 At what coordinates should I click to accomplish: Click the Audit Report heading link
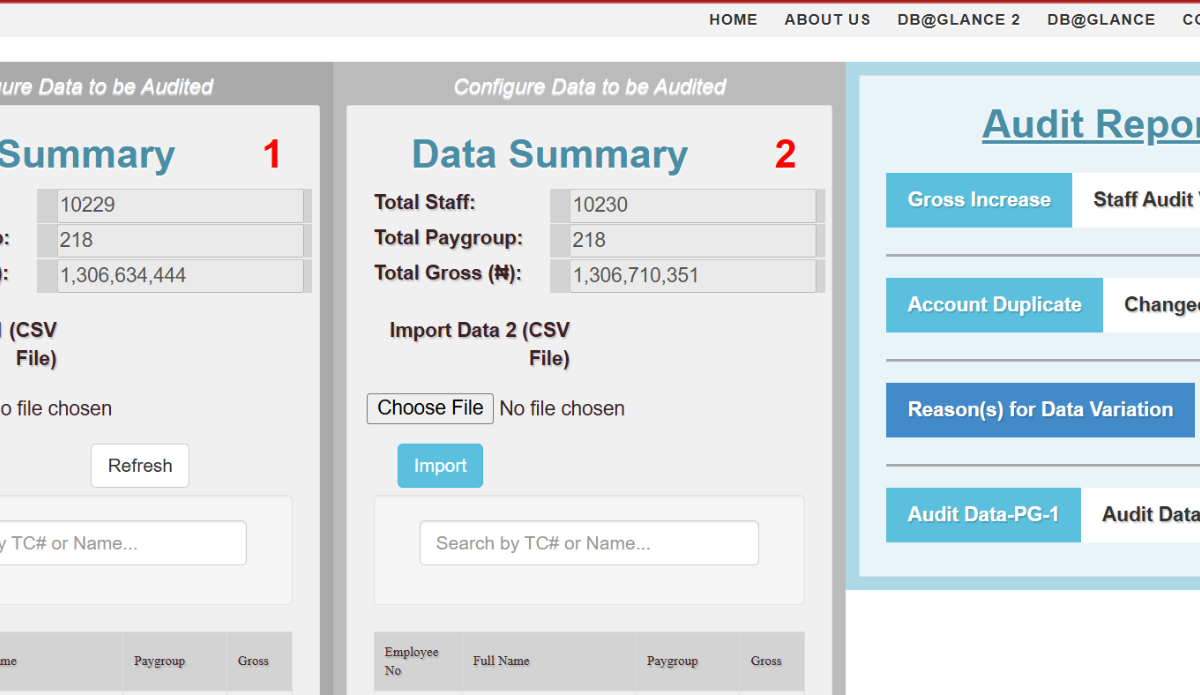tap(1090, 124)
